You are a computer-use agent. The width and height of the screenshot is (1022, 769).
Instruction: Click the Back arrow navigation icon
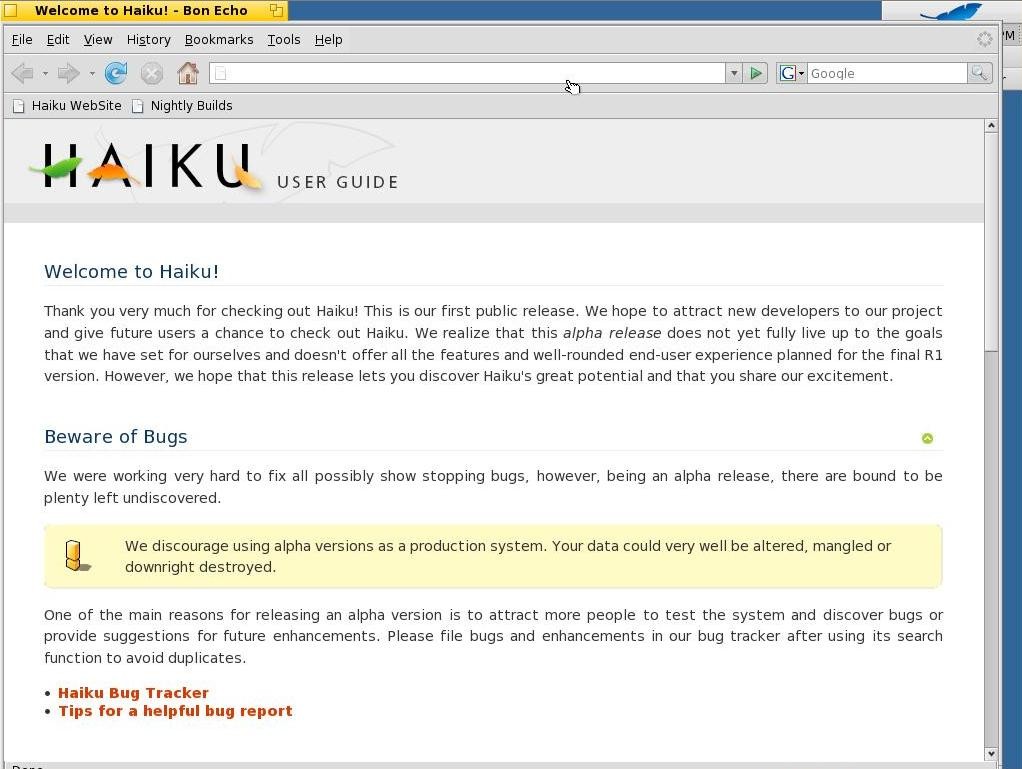(x=23, y=73)
